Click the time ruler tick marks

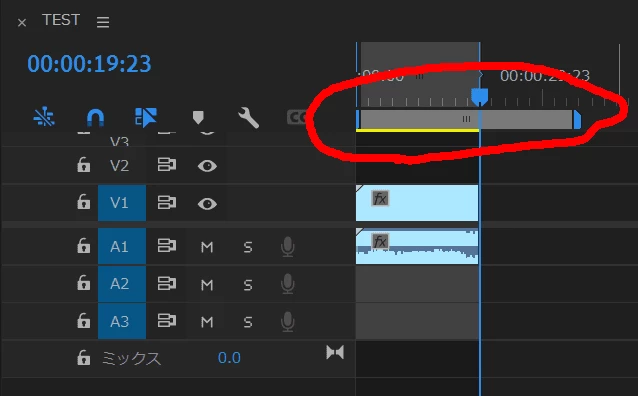(x=492, y=100)
